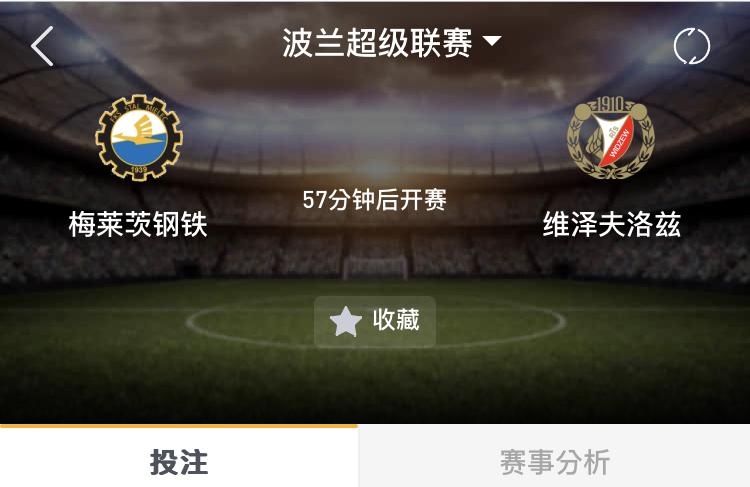Screen dimensions: 750x487
Task: Click the white triangle after 波兰超级联赛
Action: 492,41
